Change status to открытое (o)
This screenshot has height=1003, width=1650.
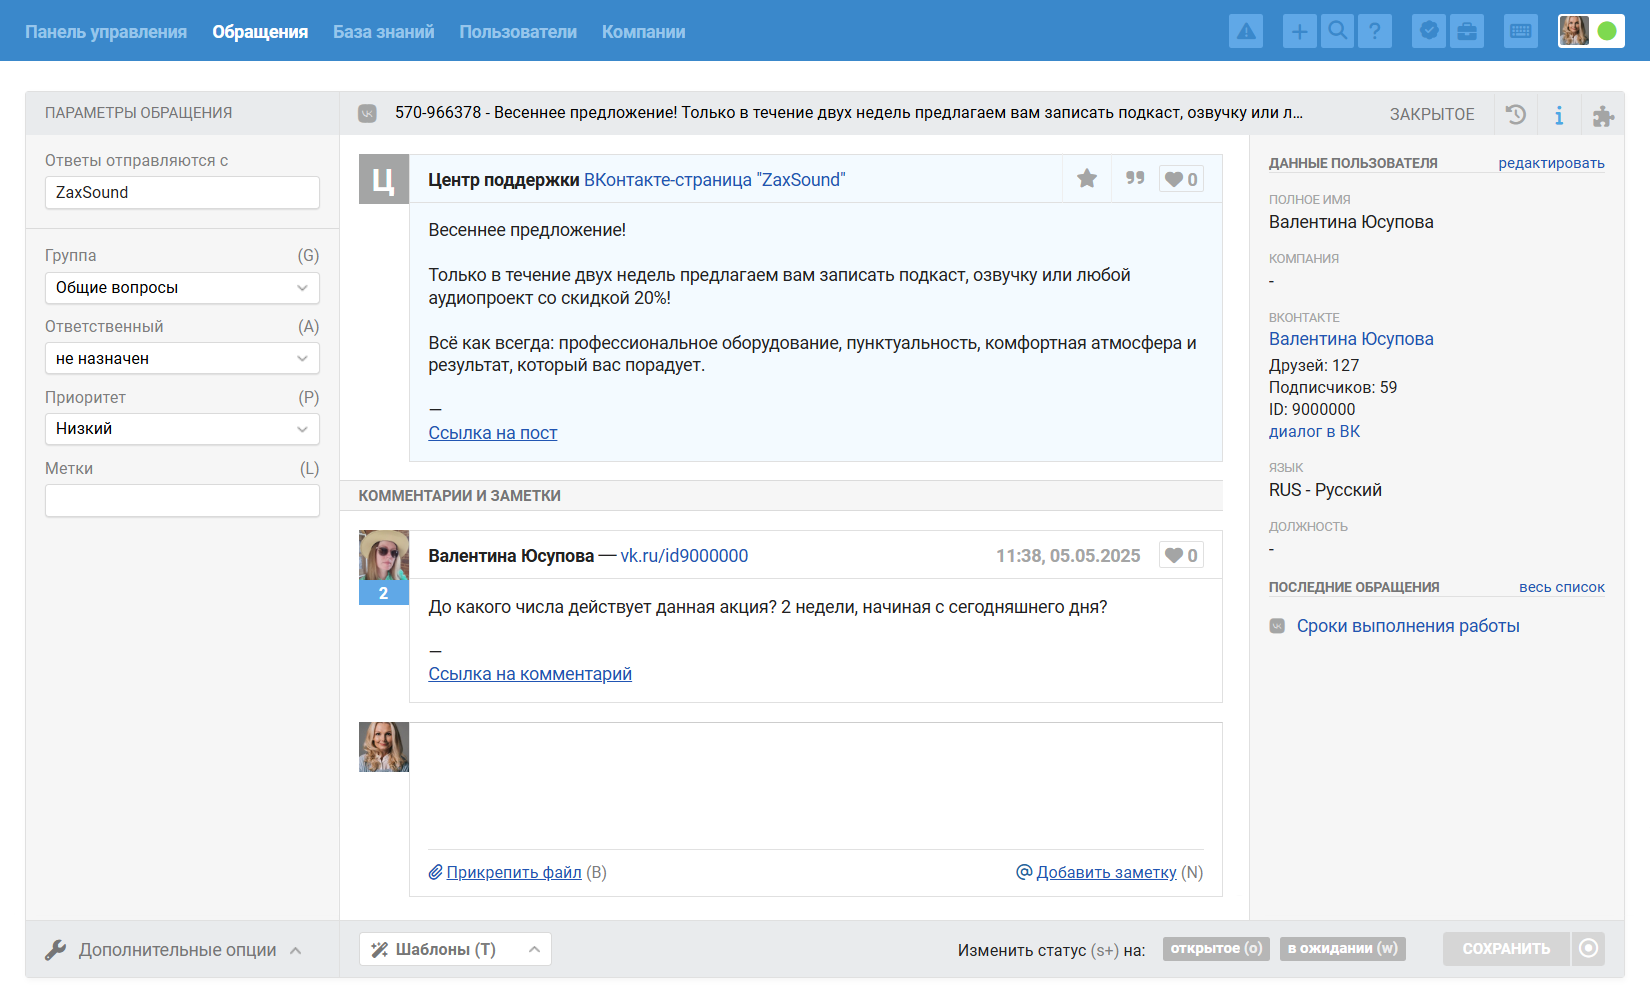point(1216,948)
